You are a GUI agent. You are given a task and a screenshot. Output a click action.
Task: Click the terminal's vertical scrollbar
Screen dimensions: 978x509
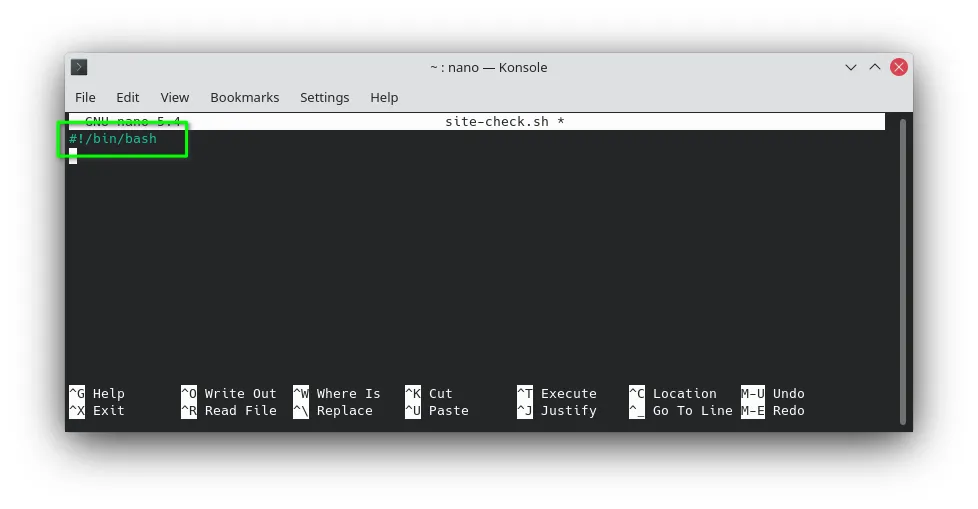tap(903, 271)
